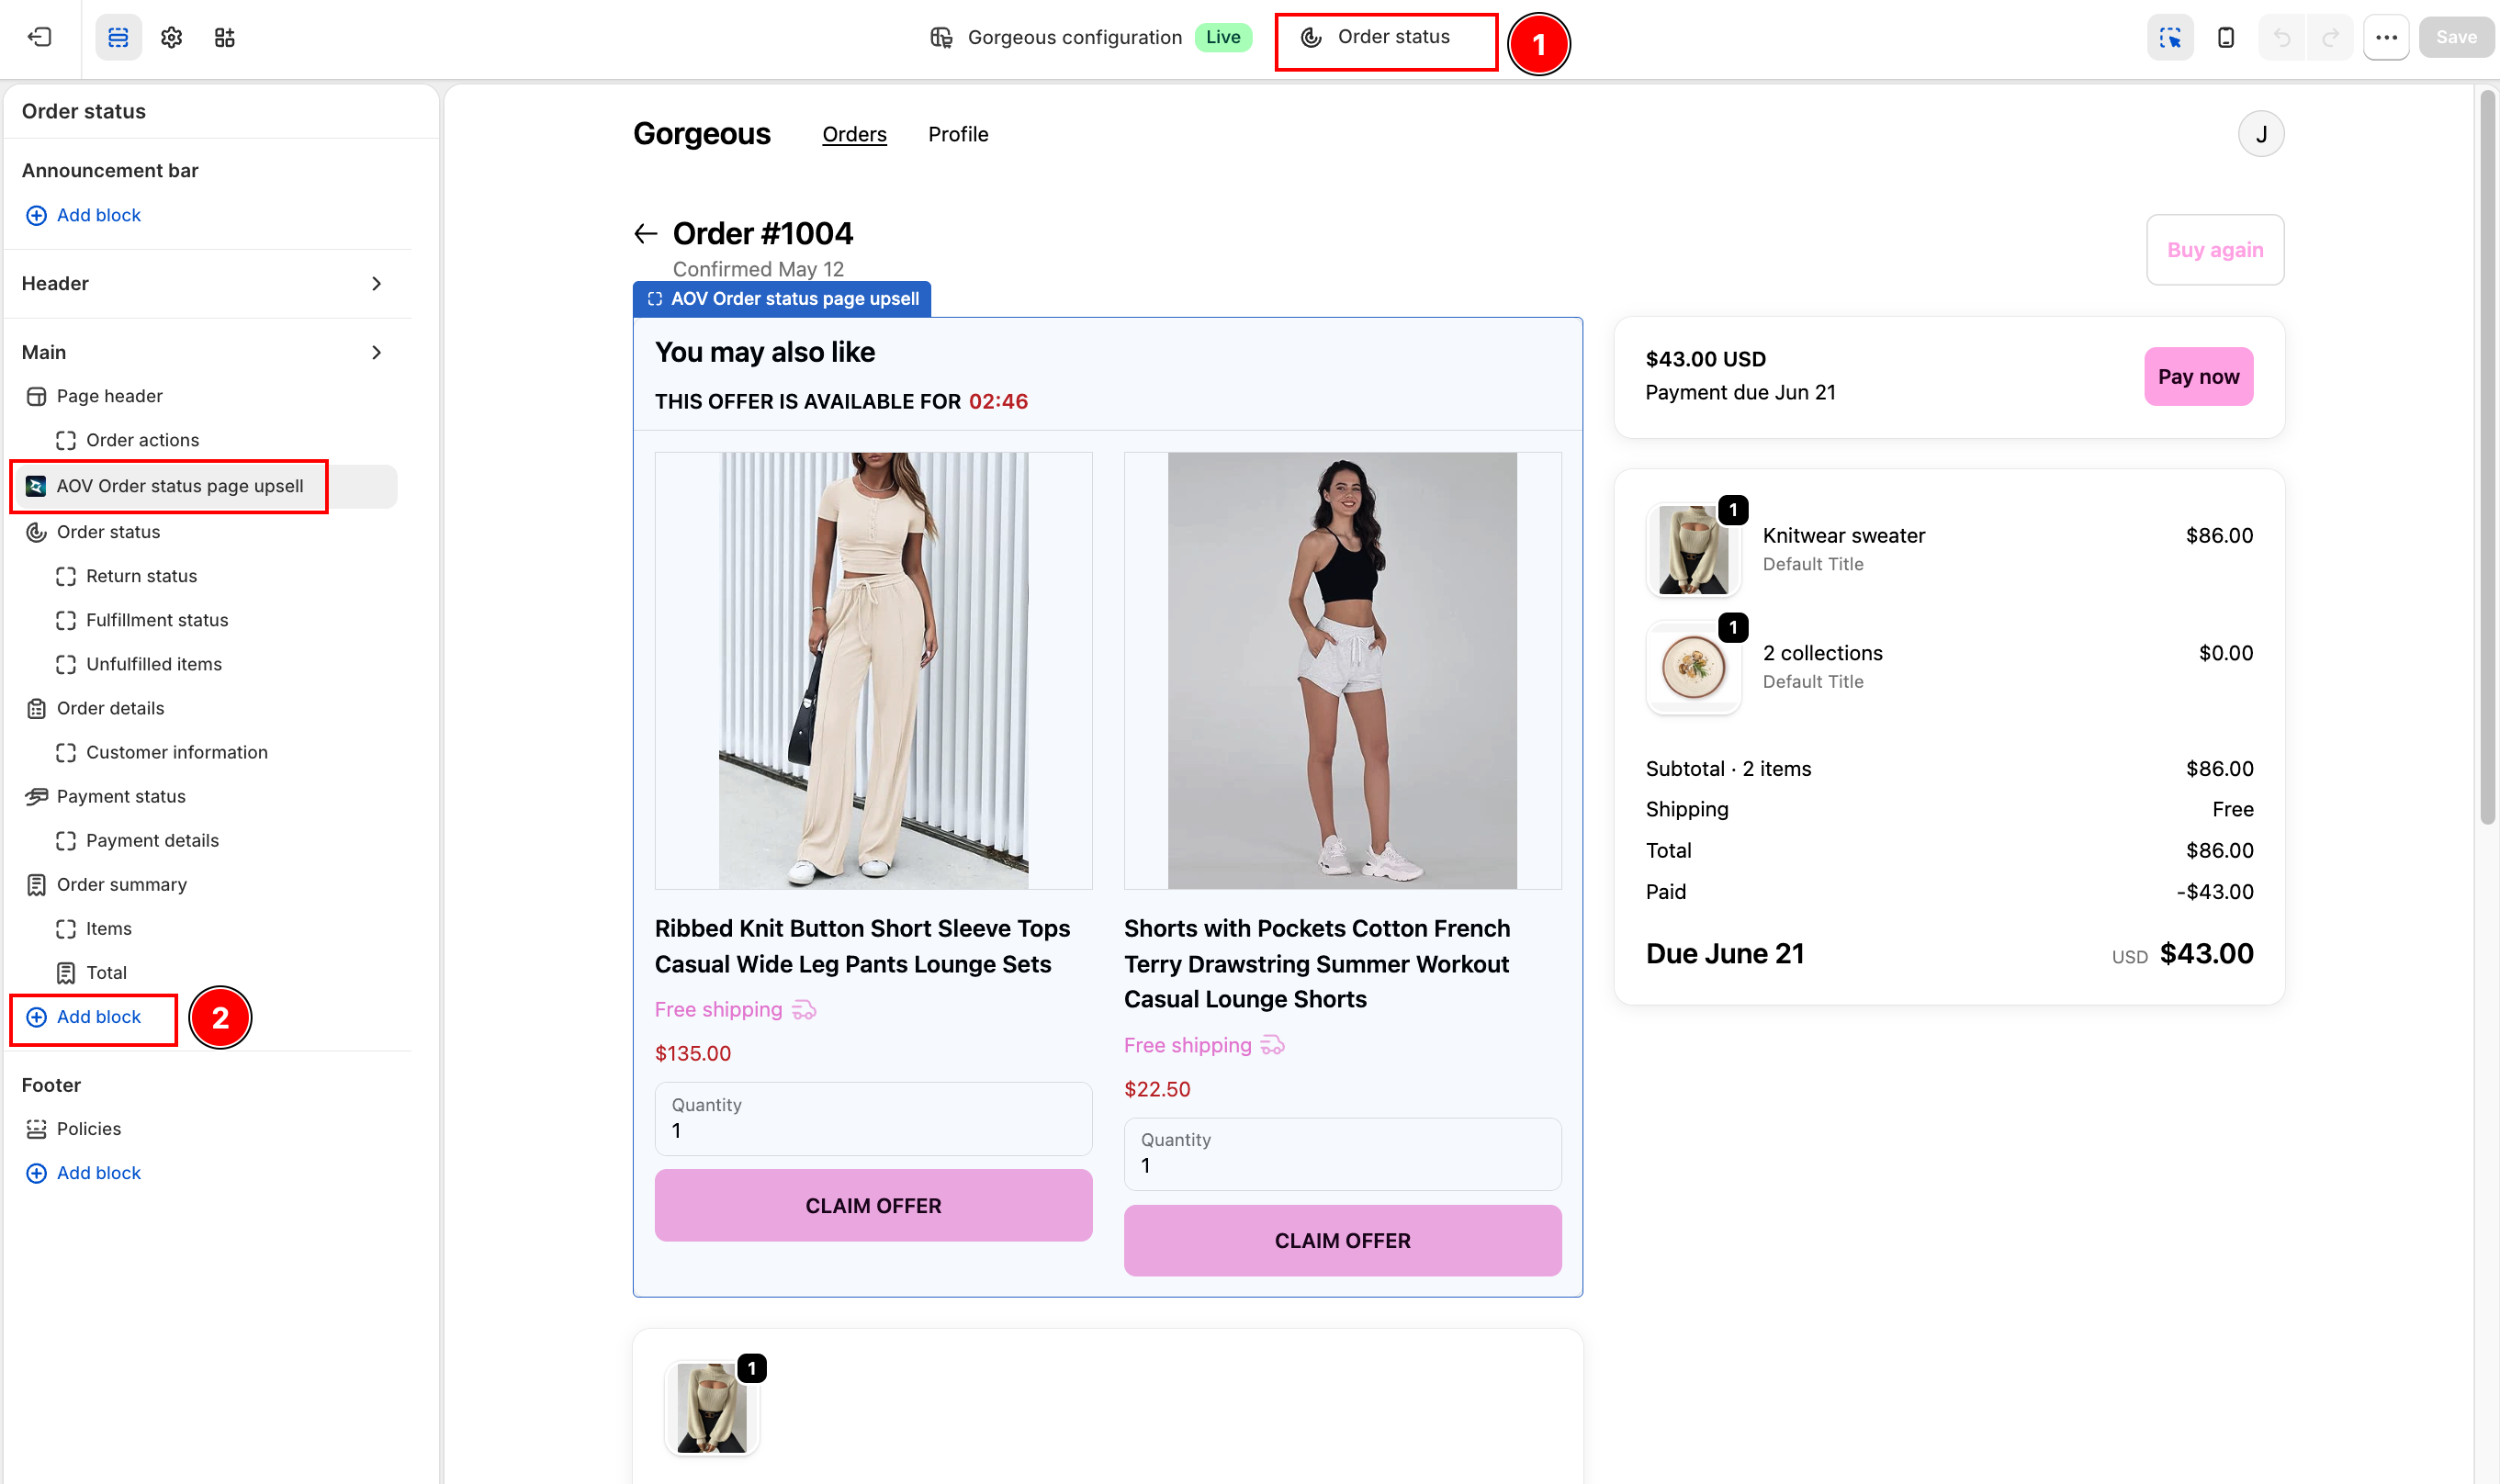Open the Order status page selector
2500x1484 pixels.
[x=1386, y=37]
